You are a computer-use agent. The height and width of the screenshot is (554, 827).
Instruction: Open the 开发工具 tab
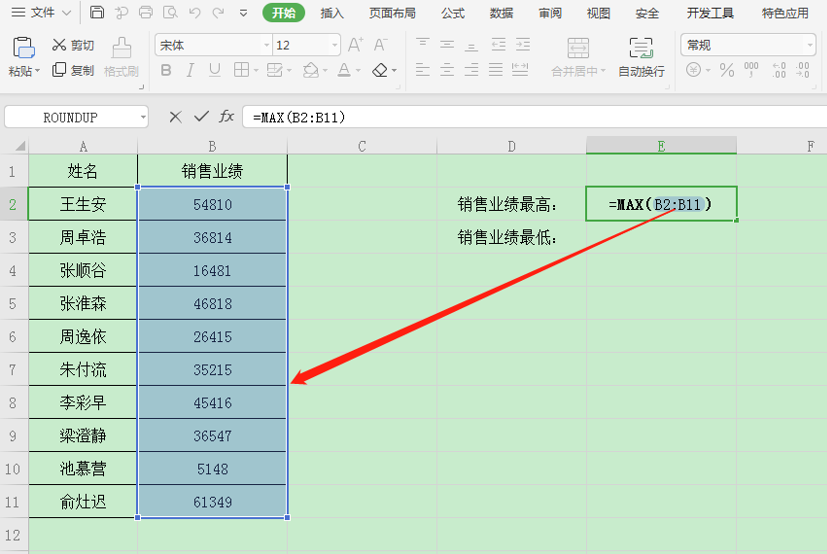[710, 13]
